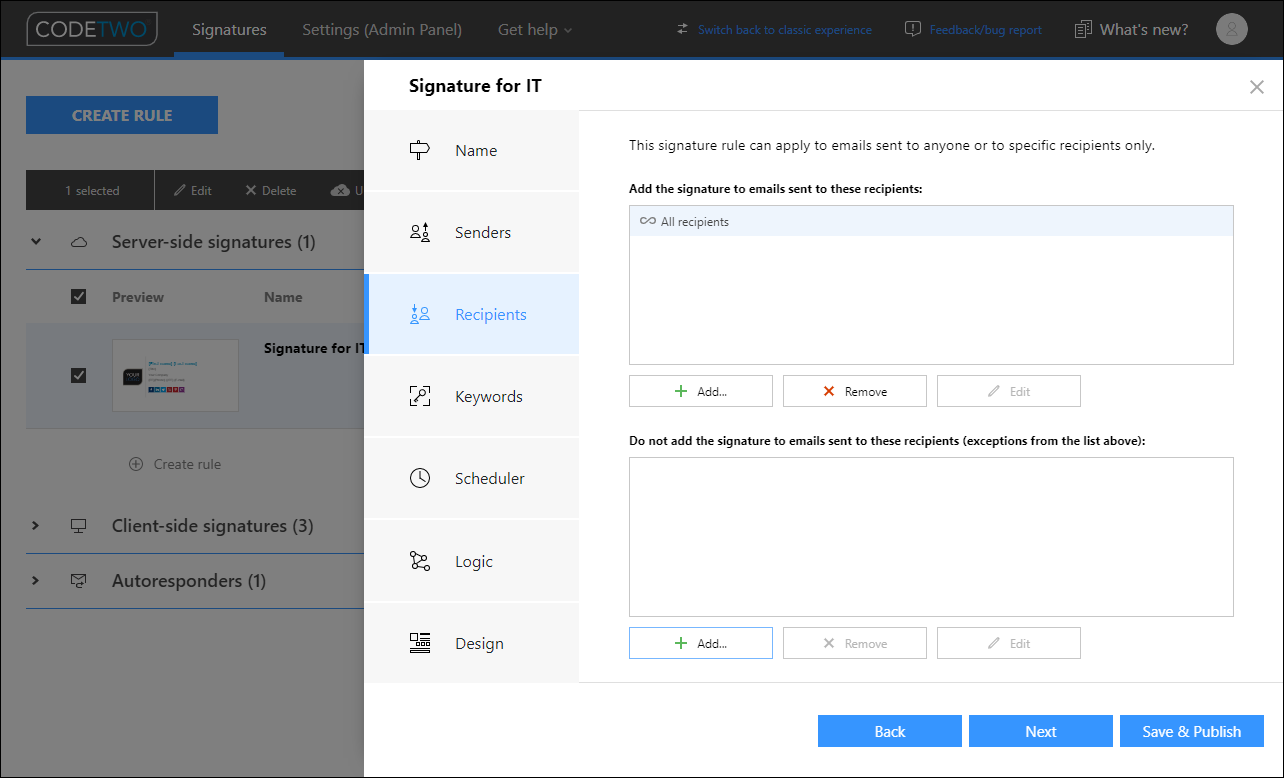Image resolution: width=1284 pixels, height=778 pixels.
Task: Click the Autoresponders envelope icon
Action: [79, 581]
